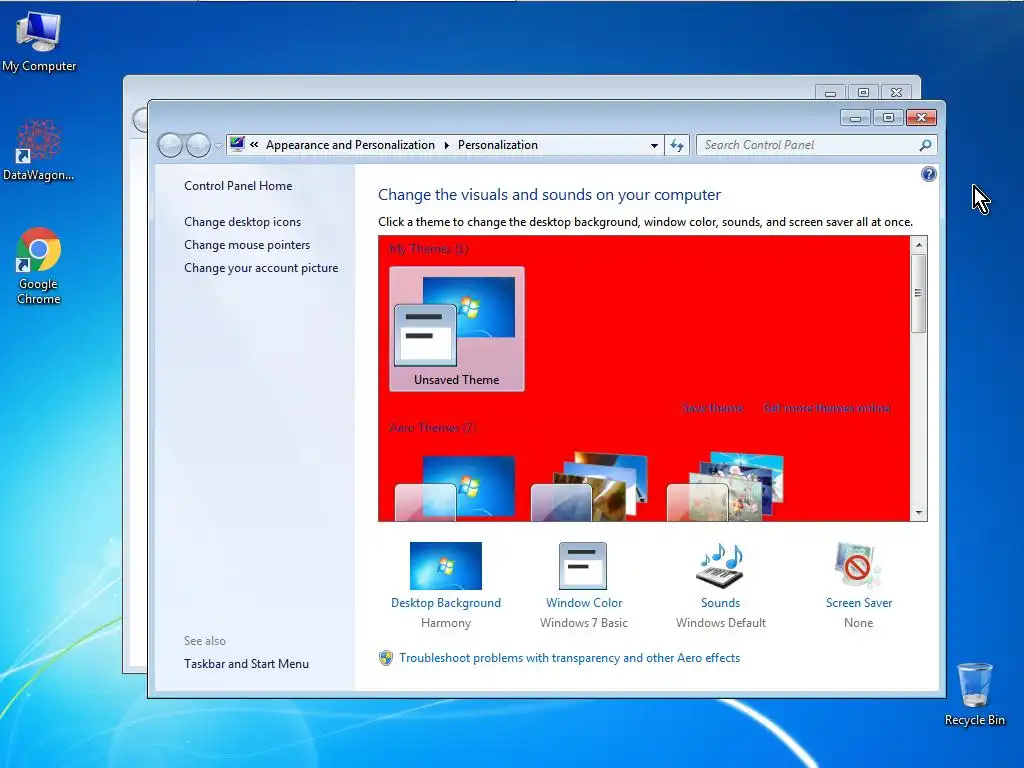Open the Sounds music notes icon
Viewport: 1024px width, 768px height.
click(720, 566)
